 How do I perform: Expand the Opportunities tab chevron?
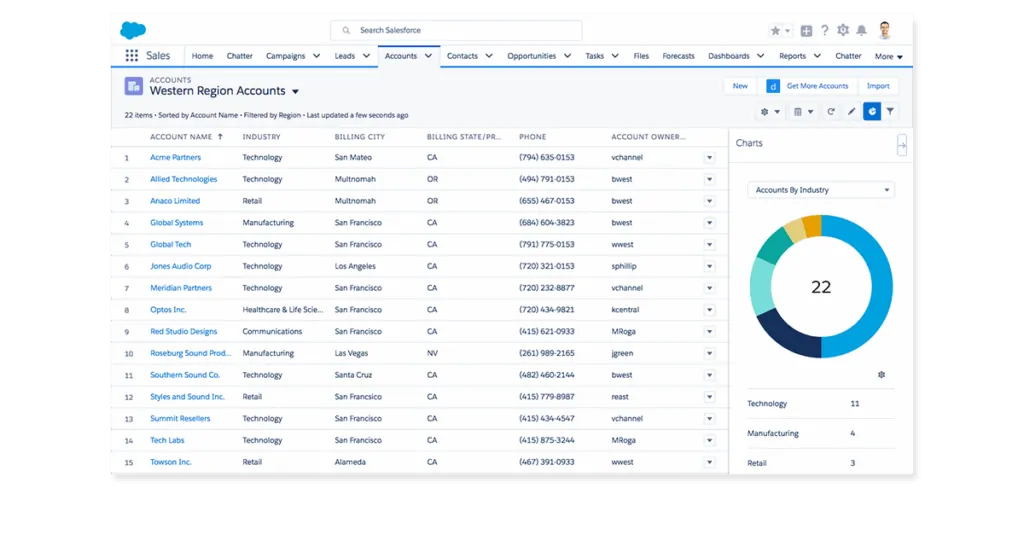[568, 56]
